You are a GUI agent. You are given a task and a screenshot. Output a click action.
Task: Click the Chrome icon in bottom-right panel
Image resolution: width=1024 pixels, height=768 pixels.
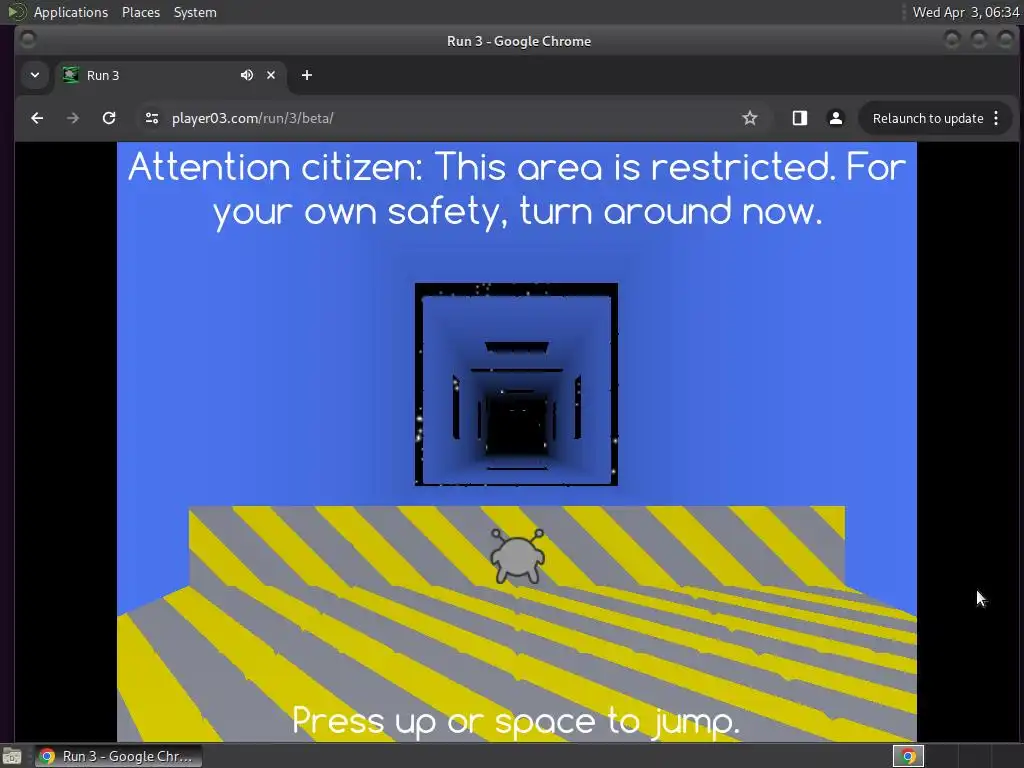point(908,756)
